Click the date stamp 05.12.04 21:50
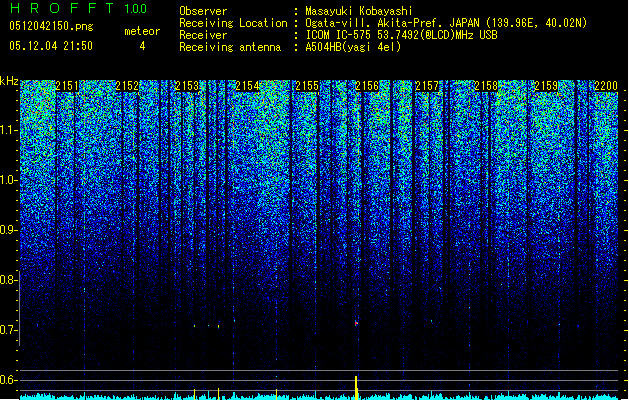629x400 pixels. 51,46
